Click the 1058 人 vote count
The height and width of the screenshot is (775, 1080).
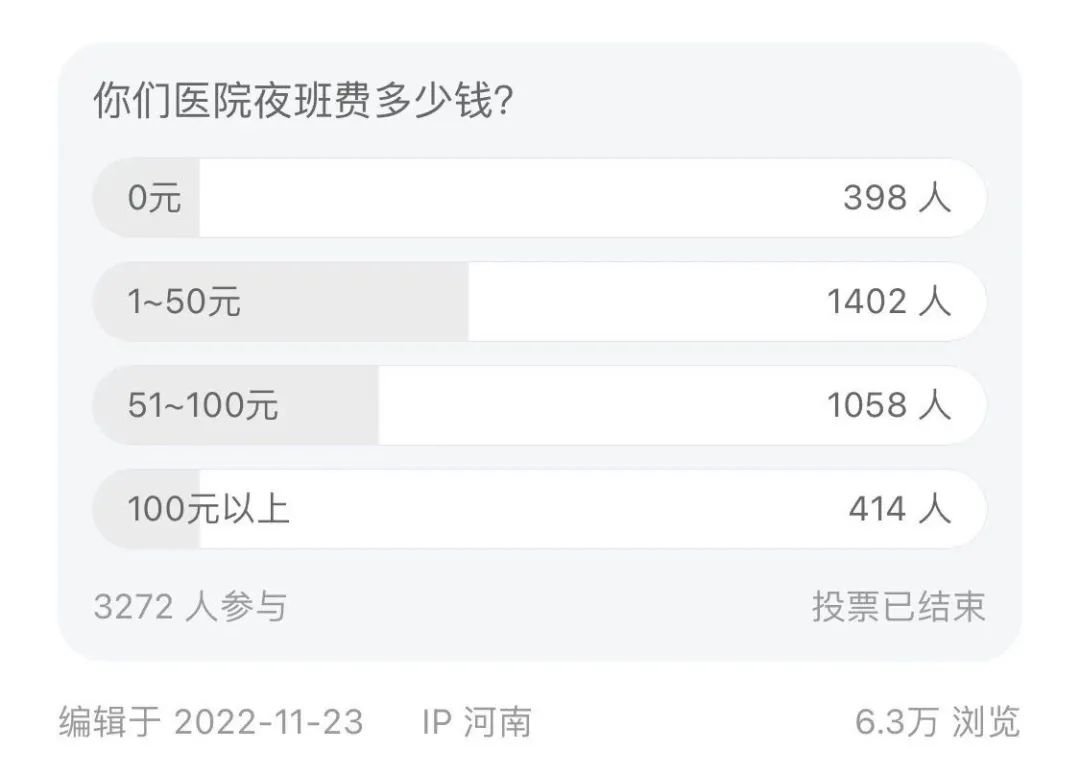point(889,405)
